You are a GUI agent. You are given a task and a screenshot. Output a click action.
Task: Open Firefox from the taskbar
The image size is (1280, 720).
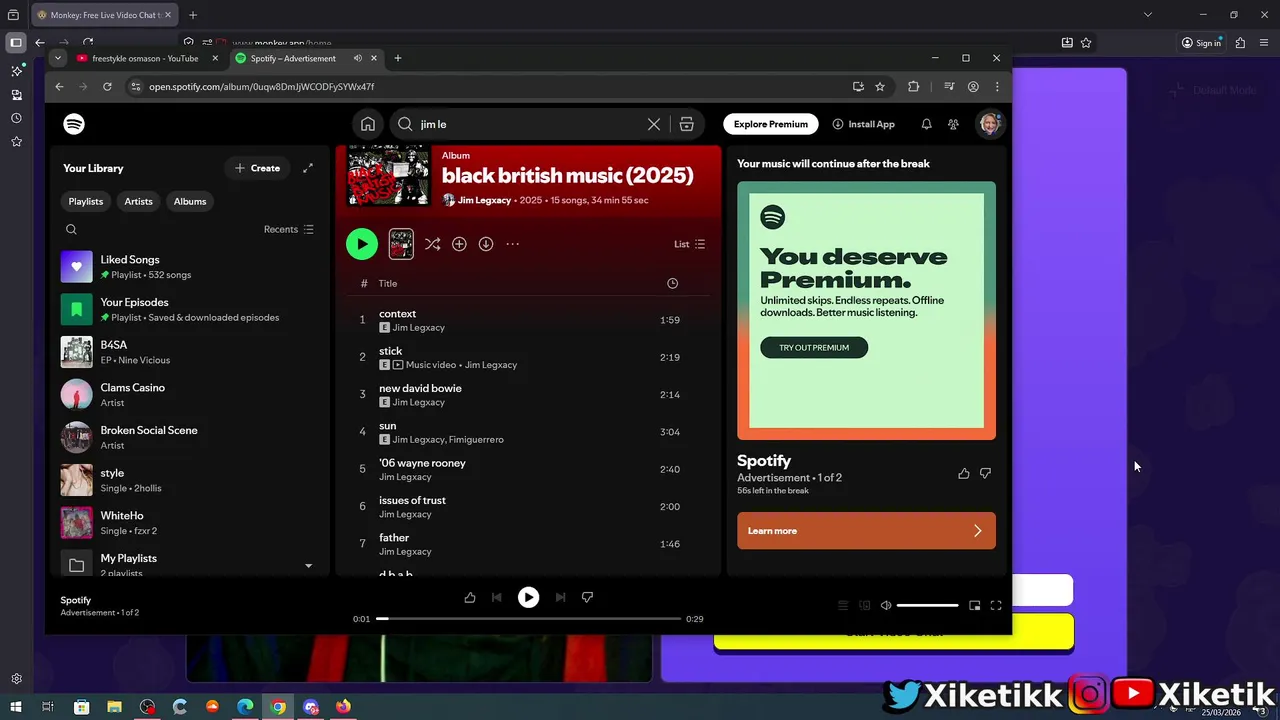[x=343, y=707]
